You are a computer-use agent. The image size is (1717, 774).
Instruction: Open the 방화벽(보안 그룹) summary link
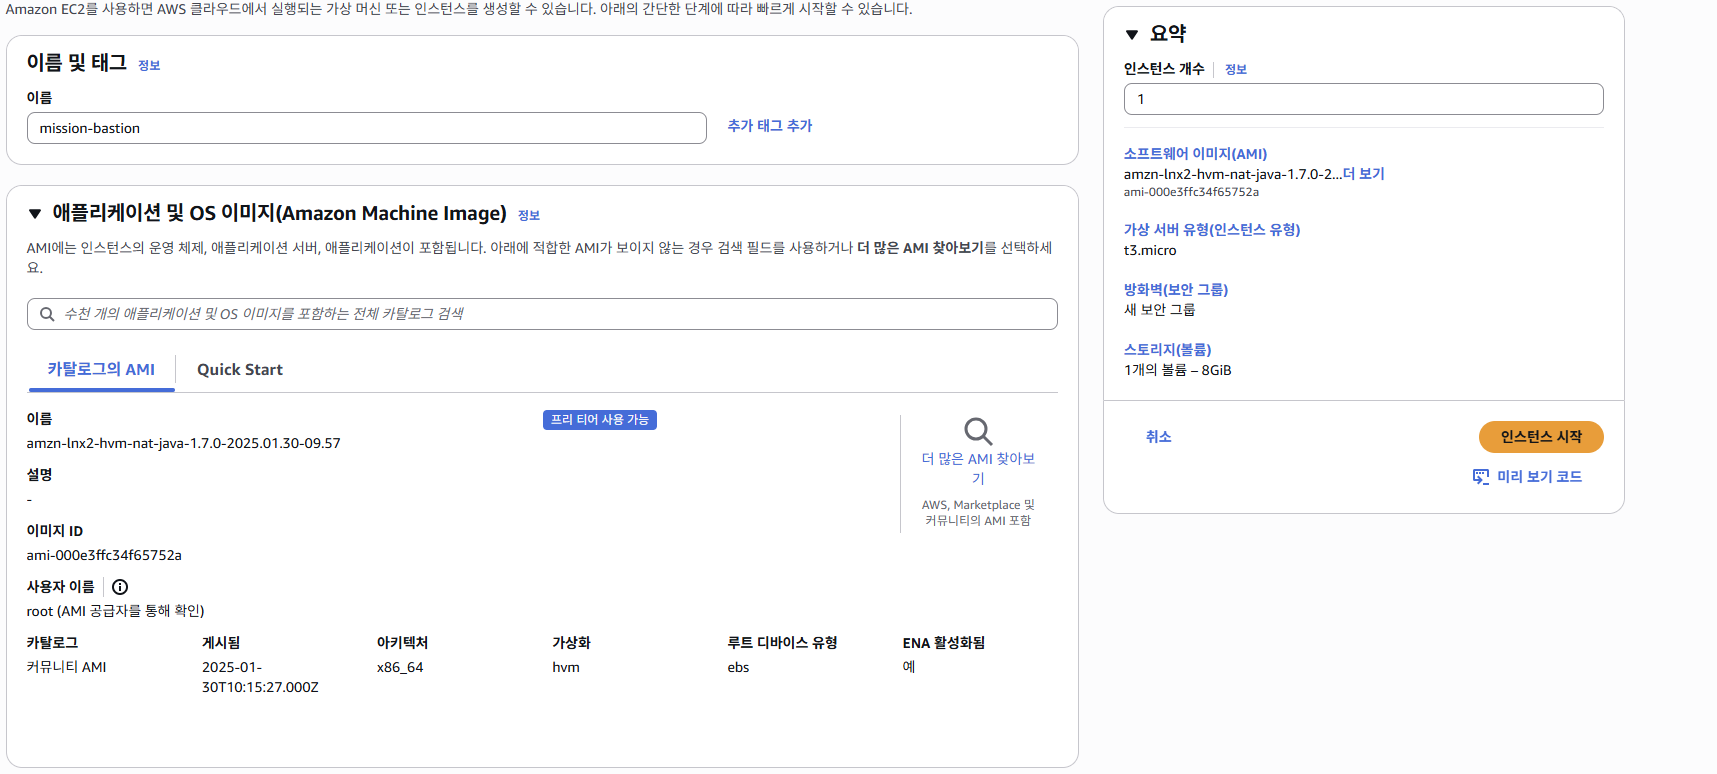(1175, 290)
